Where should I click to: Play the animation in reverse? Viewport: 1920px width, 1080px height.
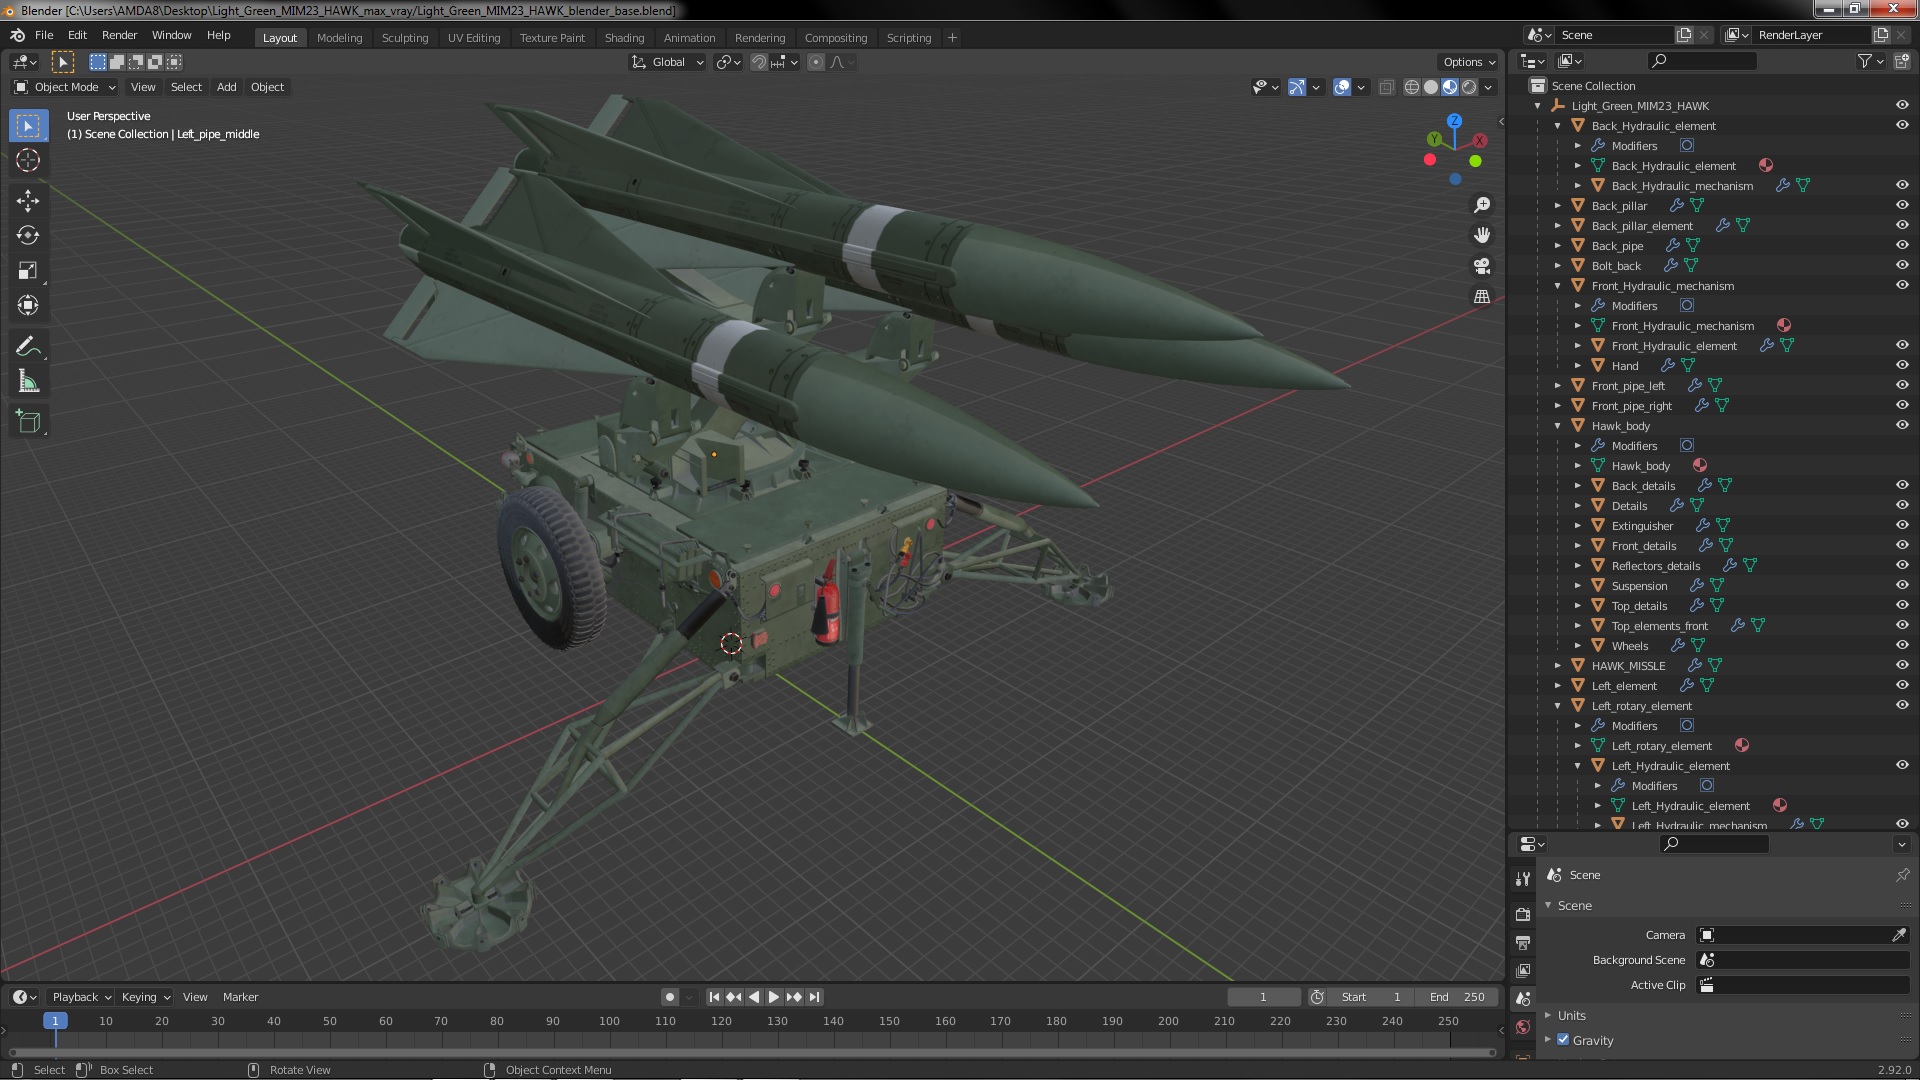coord(754,997)
